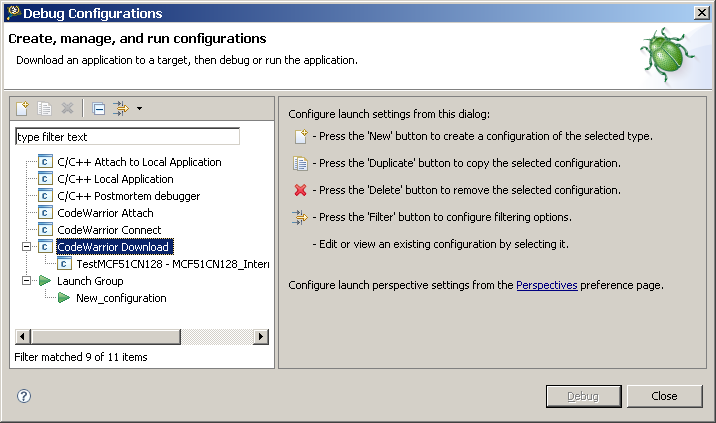Click the Debug Configurations title bar icon
The width and height of the screenshot is (716, 423).
click(x=14, y=12)
